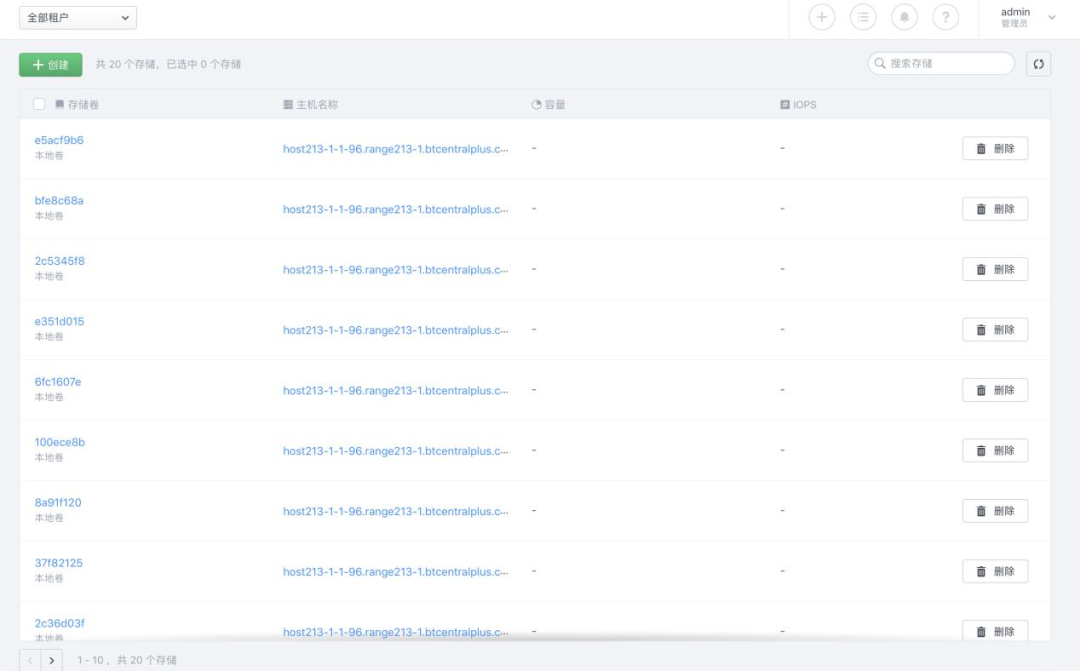1080x671 pixels.
Task: Open storage volume bfe8c68a
Action: [59, 200]
